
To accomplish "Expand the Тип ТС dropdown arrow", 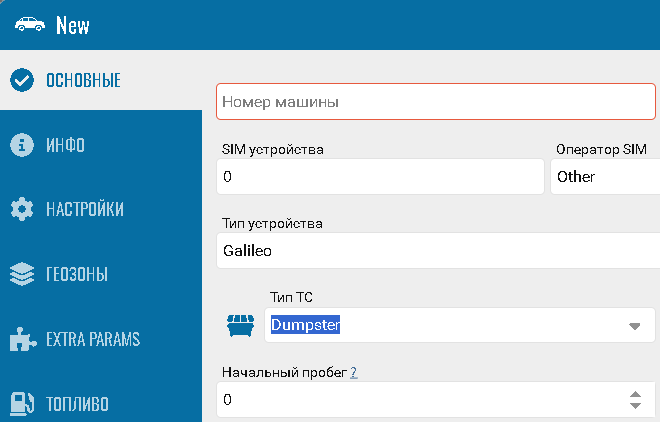I will [634, 326].
